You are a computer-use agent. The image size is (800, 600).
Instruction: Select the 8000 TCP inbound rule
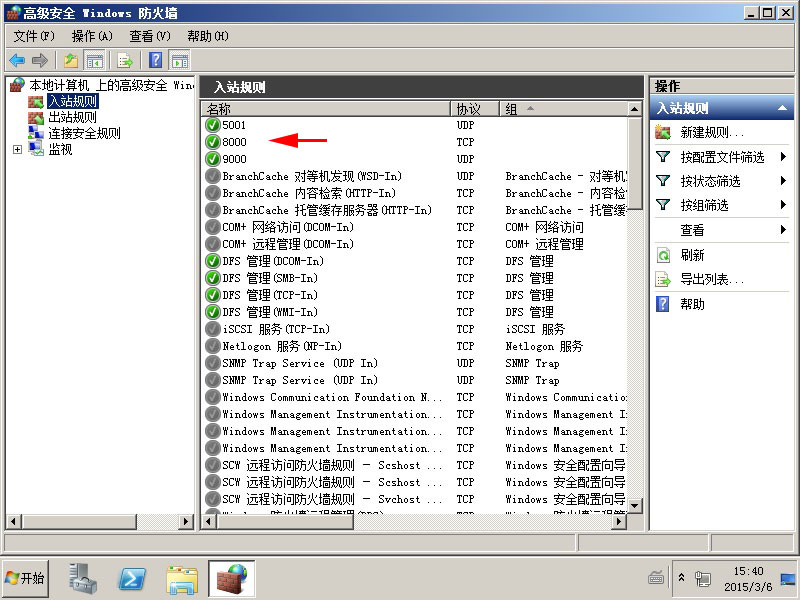[x=234, y=142]
